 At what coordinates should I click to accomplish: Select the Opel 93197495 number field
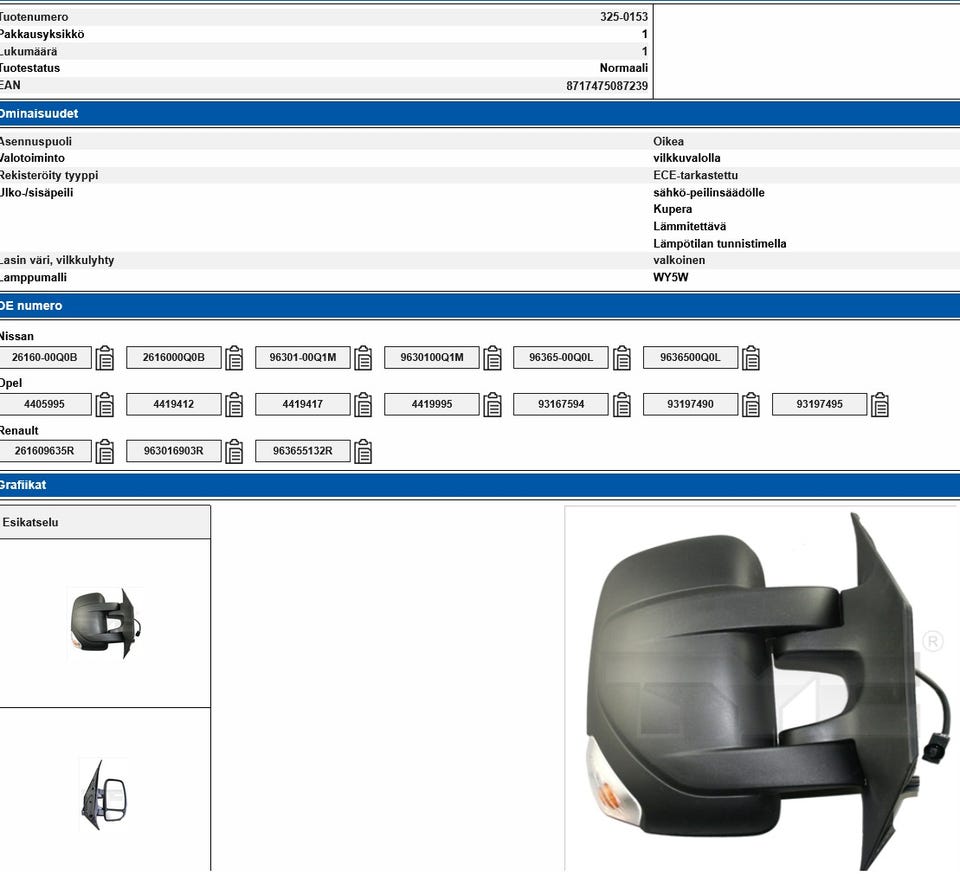(x=820, y=404)
